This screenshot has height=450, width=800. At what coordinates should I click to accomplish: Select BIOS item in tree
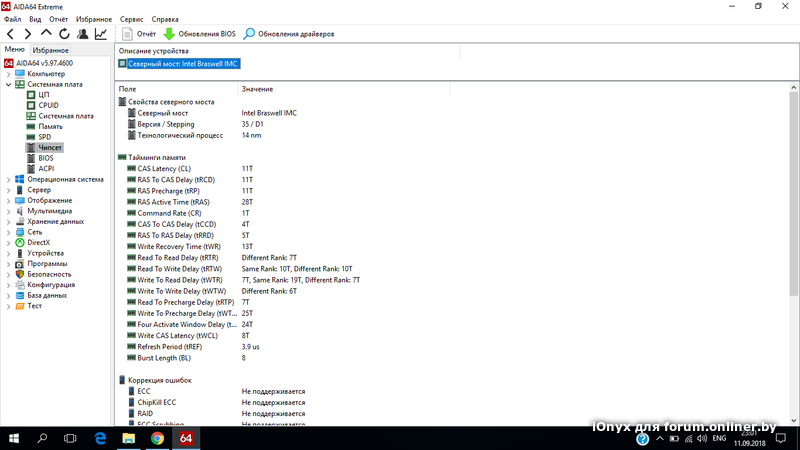pyautogui.click(x=46, y=158)
